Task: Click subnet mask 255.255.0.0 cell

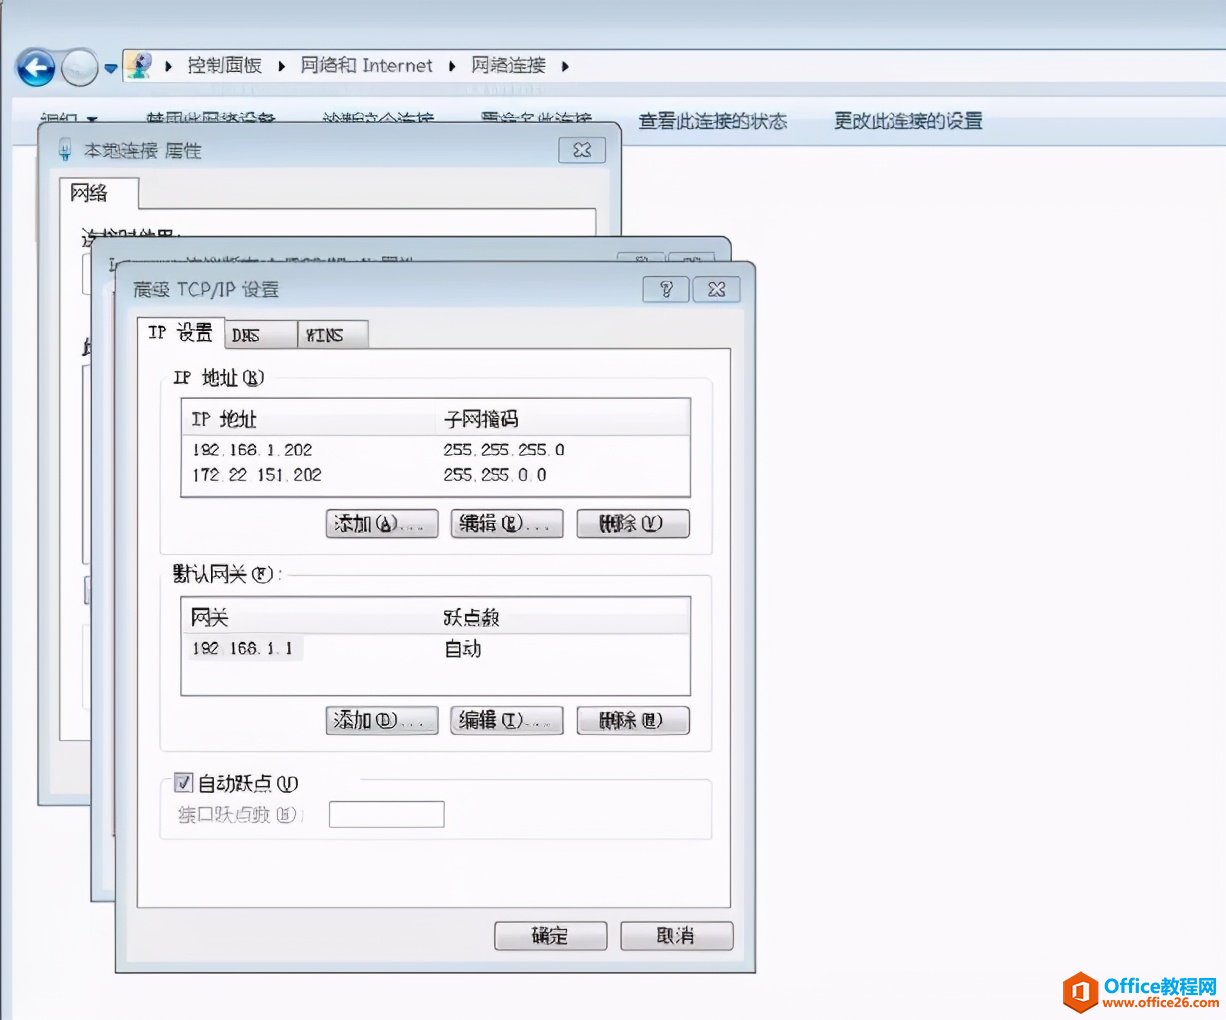Action: click(x=495, y=475)
